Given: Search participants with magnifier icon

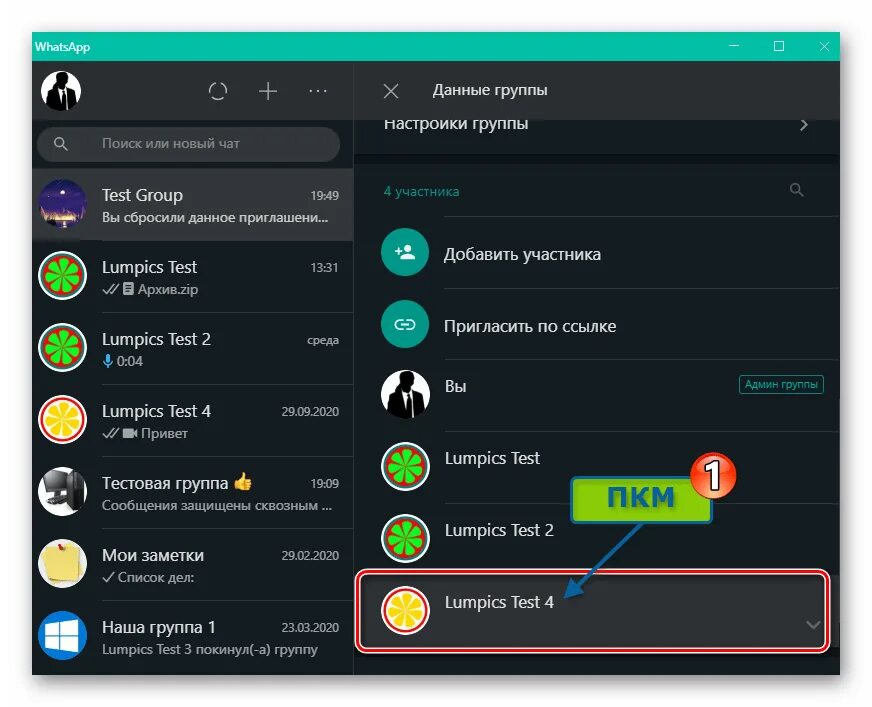Looking at the screenshot, I should (x=796, y=190).
